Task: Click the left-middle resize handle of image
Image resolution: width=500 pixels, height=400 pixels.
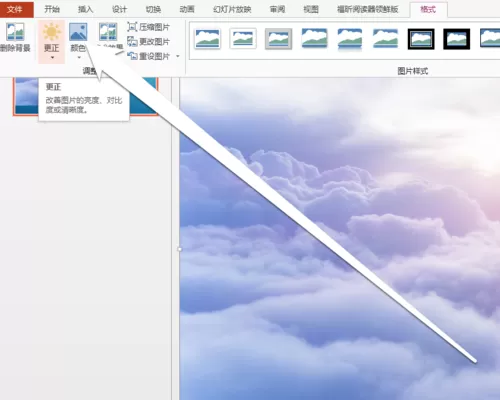Action: pos(180,249)
